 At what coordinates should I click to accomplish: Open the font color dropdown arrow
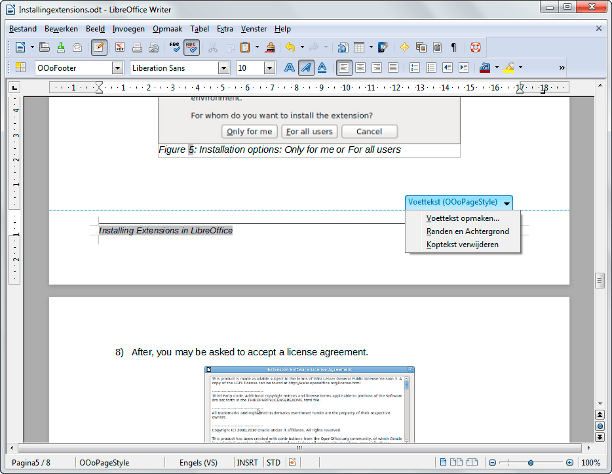coord(496,68)
